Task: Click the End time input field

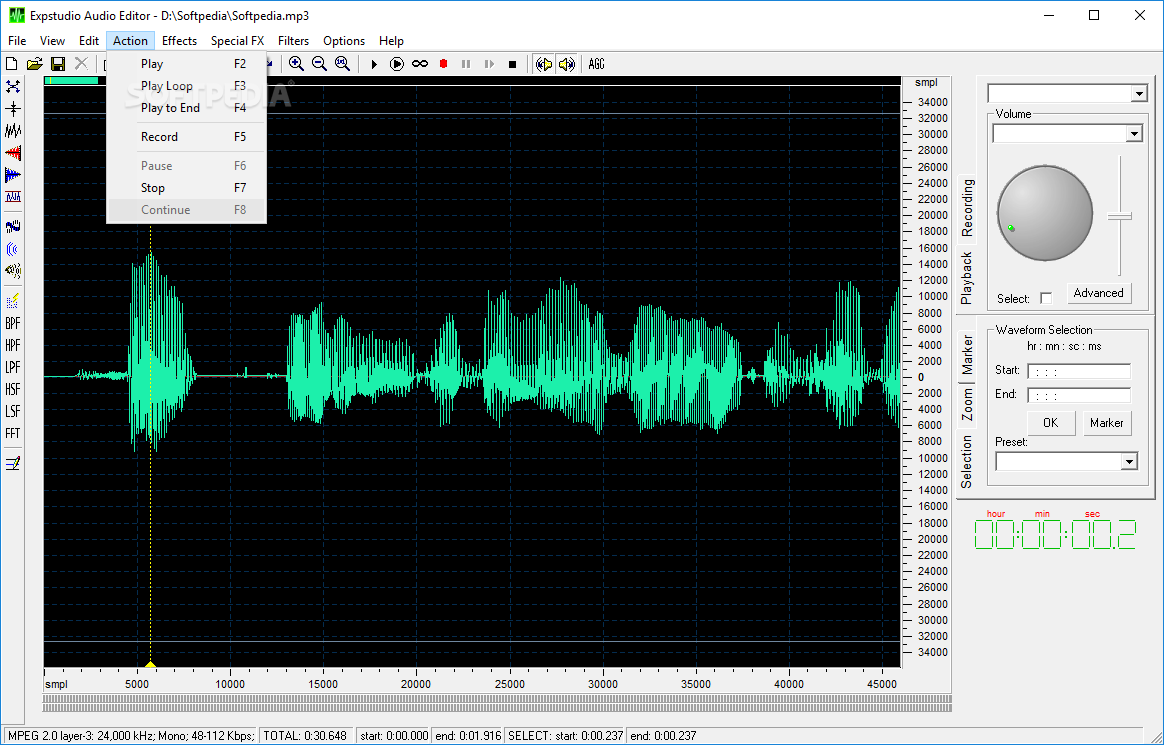Action: coord(1079,396)
